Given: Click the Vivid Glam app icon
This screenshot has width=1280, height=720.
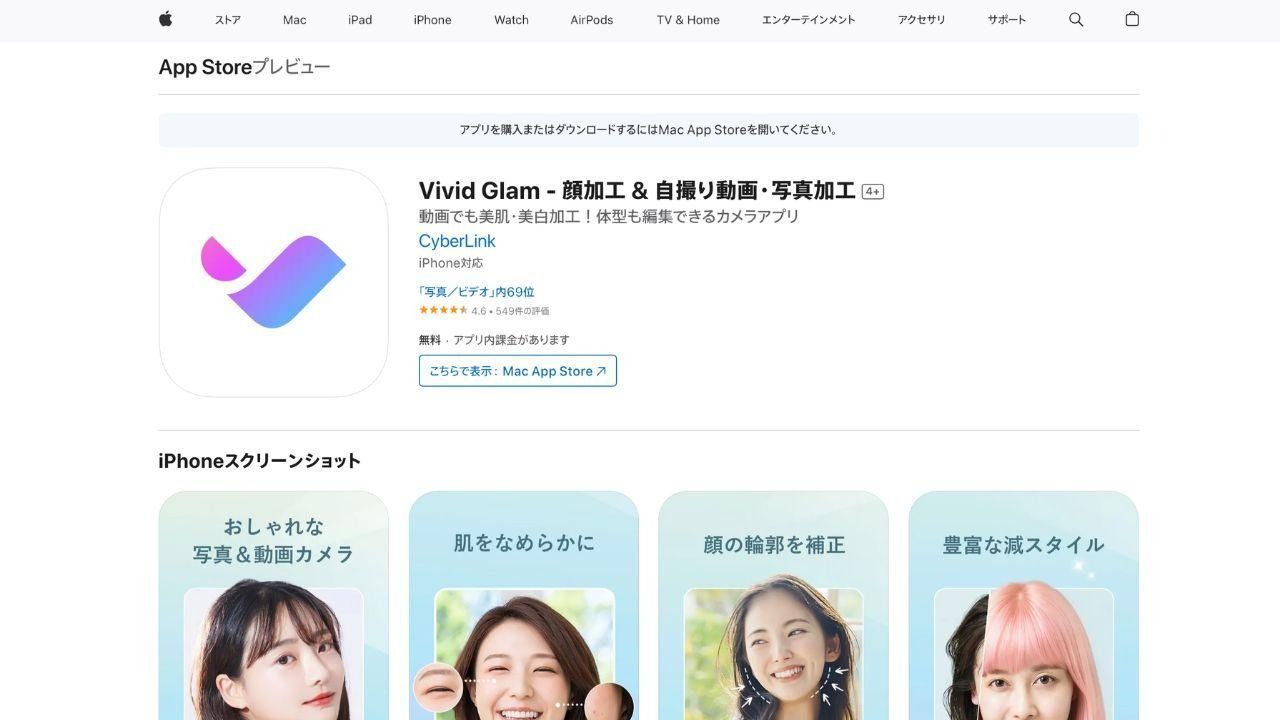Looking at the screenshot, I should pos(274,282).
